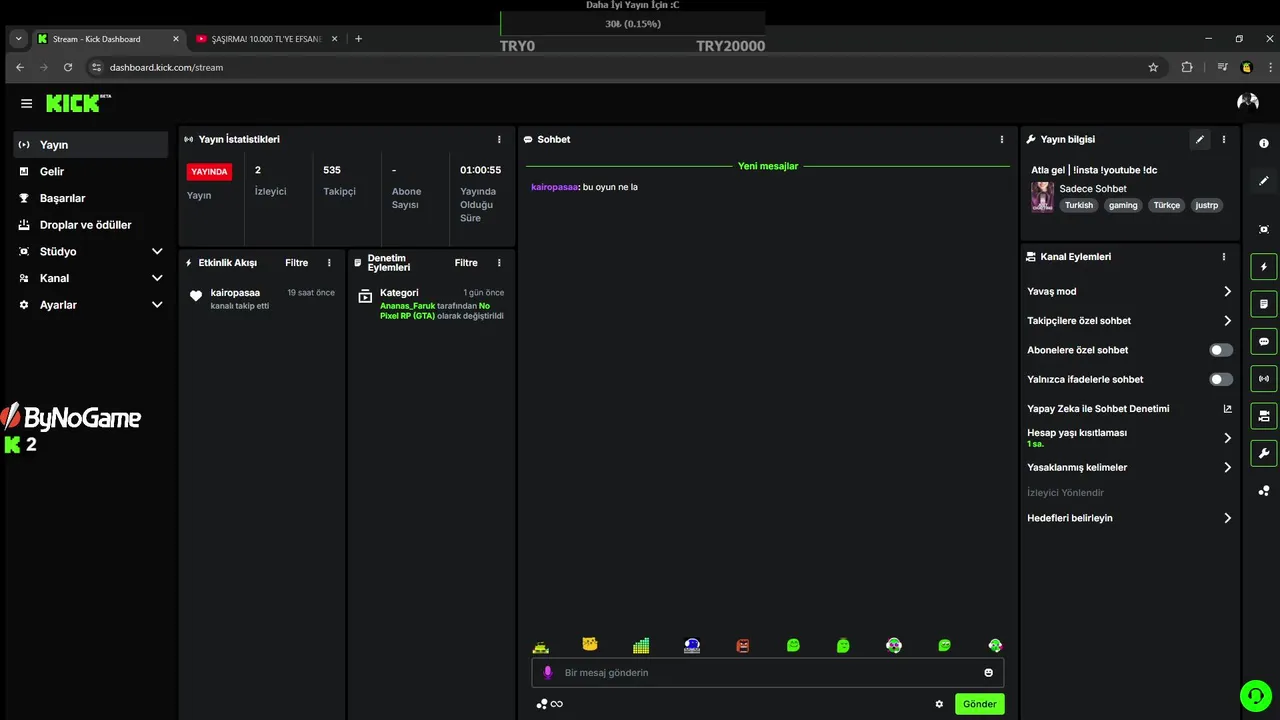Image resolution: width=1280 pixels, height=720 pixels.
Task: Open the profile avatar menu
Action: coord(1248,102)
